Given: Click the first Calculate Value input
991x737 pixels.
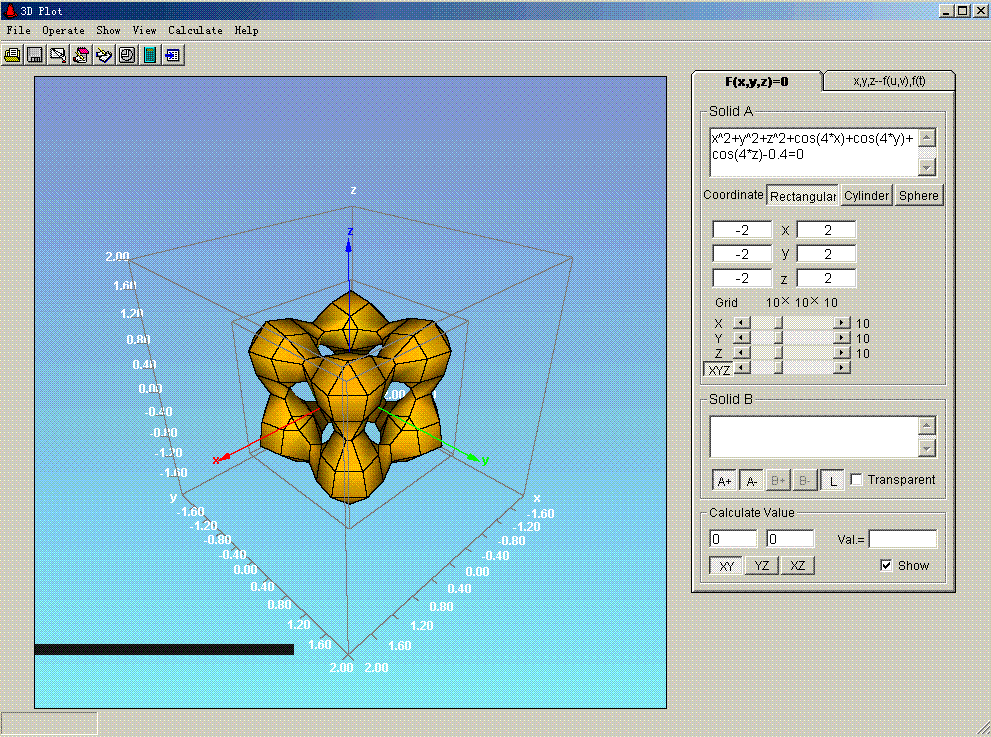Looking at the screenshot, I should coord(733,539).
